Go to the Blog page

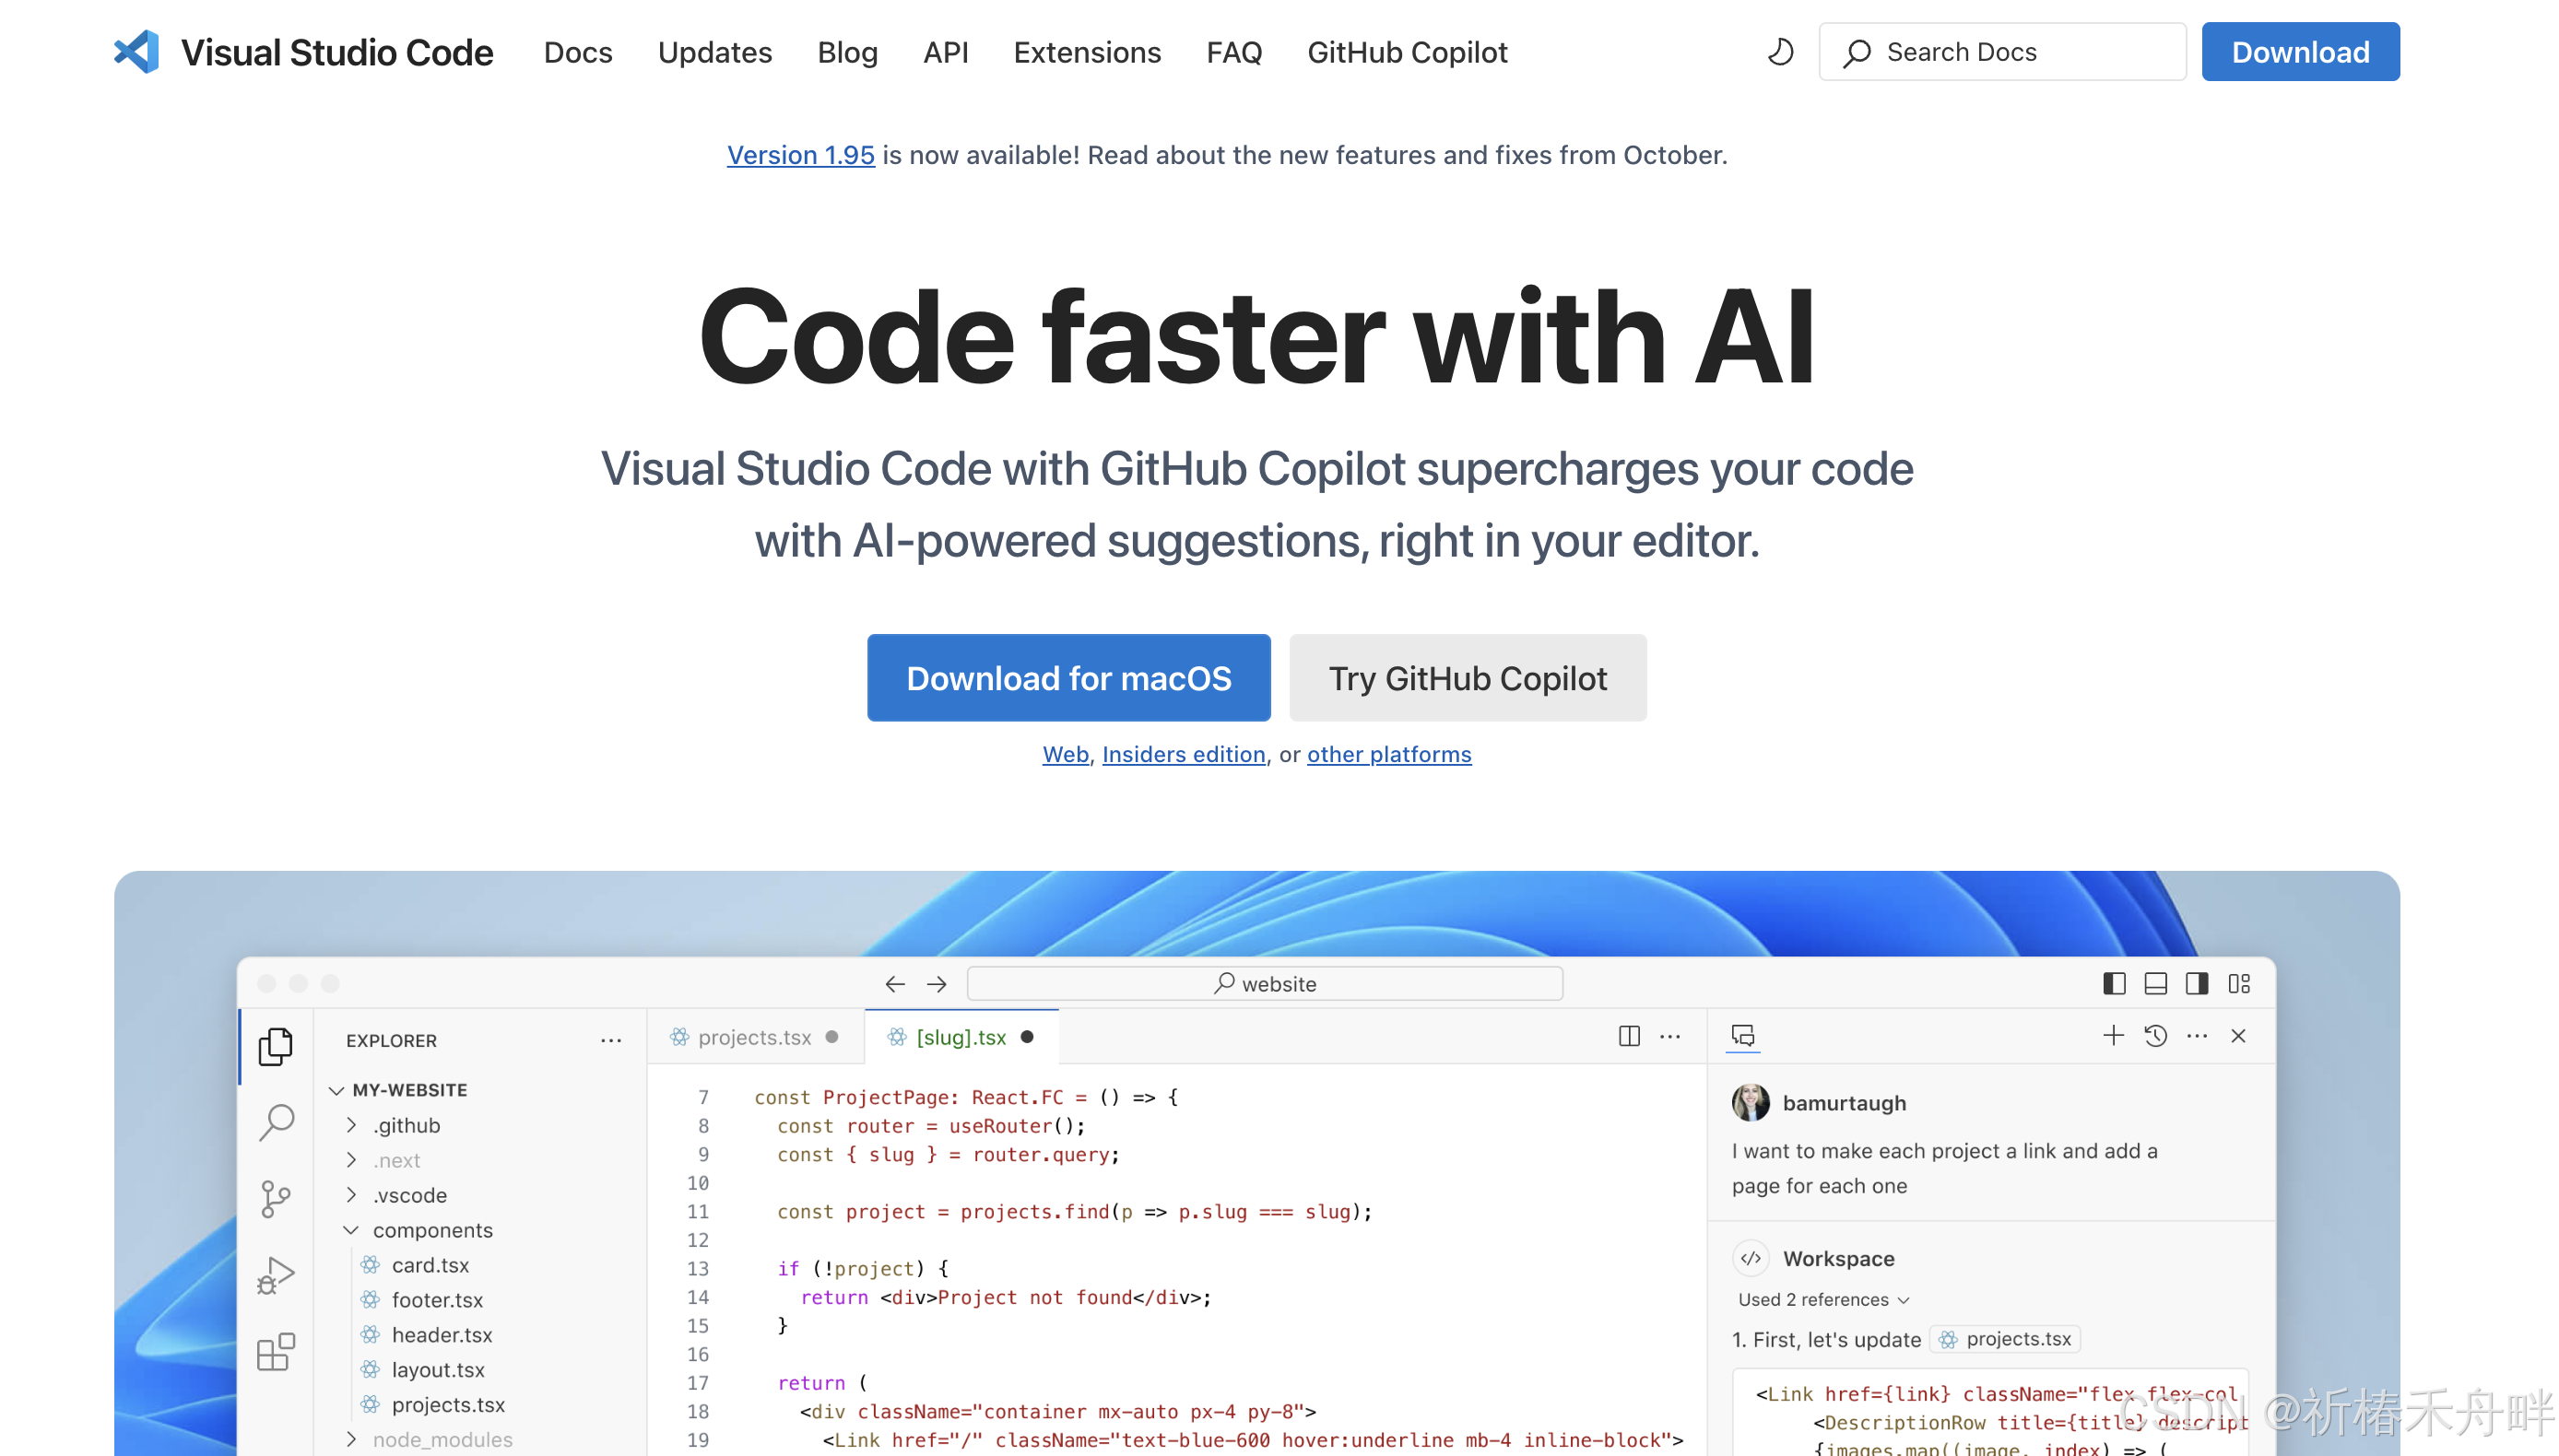point(847,52)
